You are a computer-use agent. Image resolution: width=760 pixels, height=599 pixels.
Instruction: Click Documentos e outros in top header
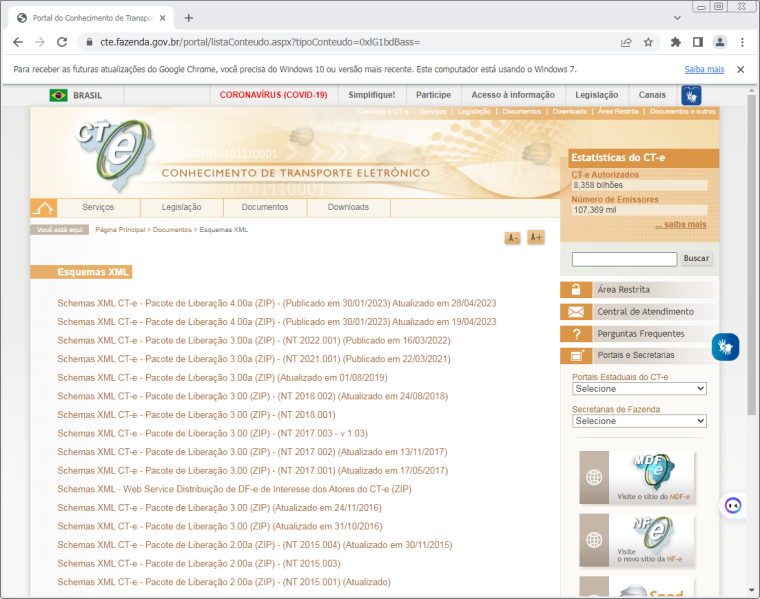(x=682, y=111)
